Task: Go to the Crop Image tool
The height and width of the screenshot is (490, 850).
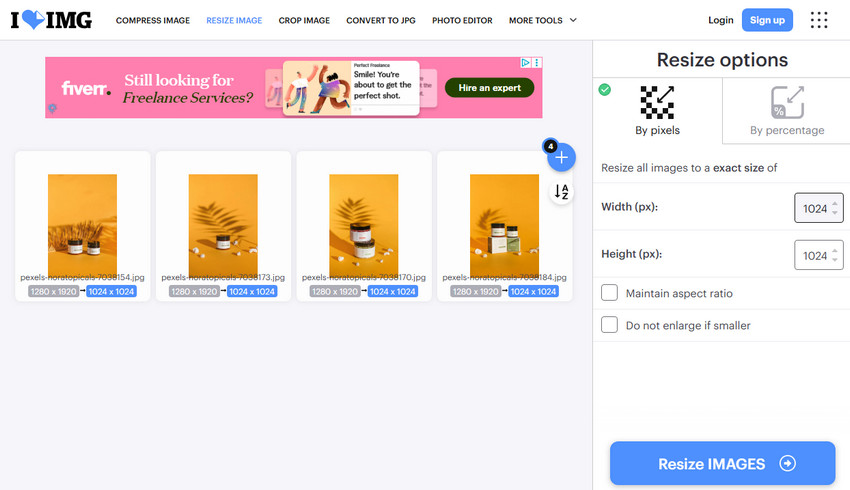Action: coord(304,20)
